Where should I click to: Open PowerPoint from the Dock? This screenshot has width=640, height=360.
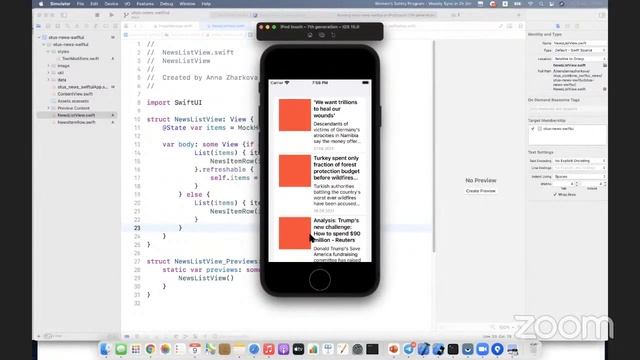pyautogui.click(x=393, y=349)
